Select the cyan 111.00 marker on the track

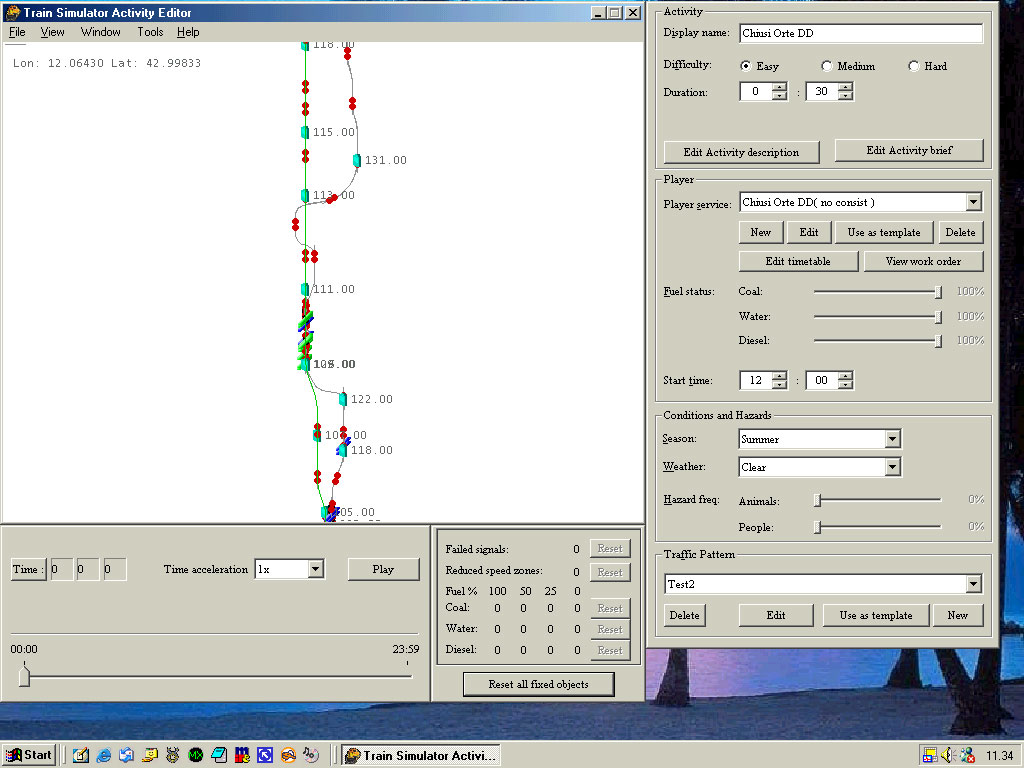pyautogui.click(x=304, y=289)
